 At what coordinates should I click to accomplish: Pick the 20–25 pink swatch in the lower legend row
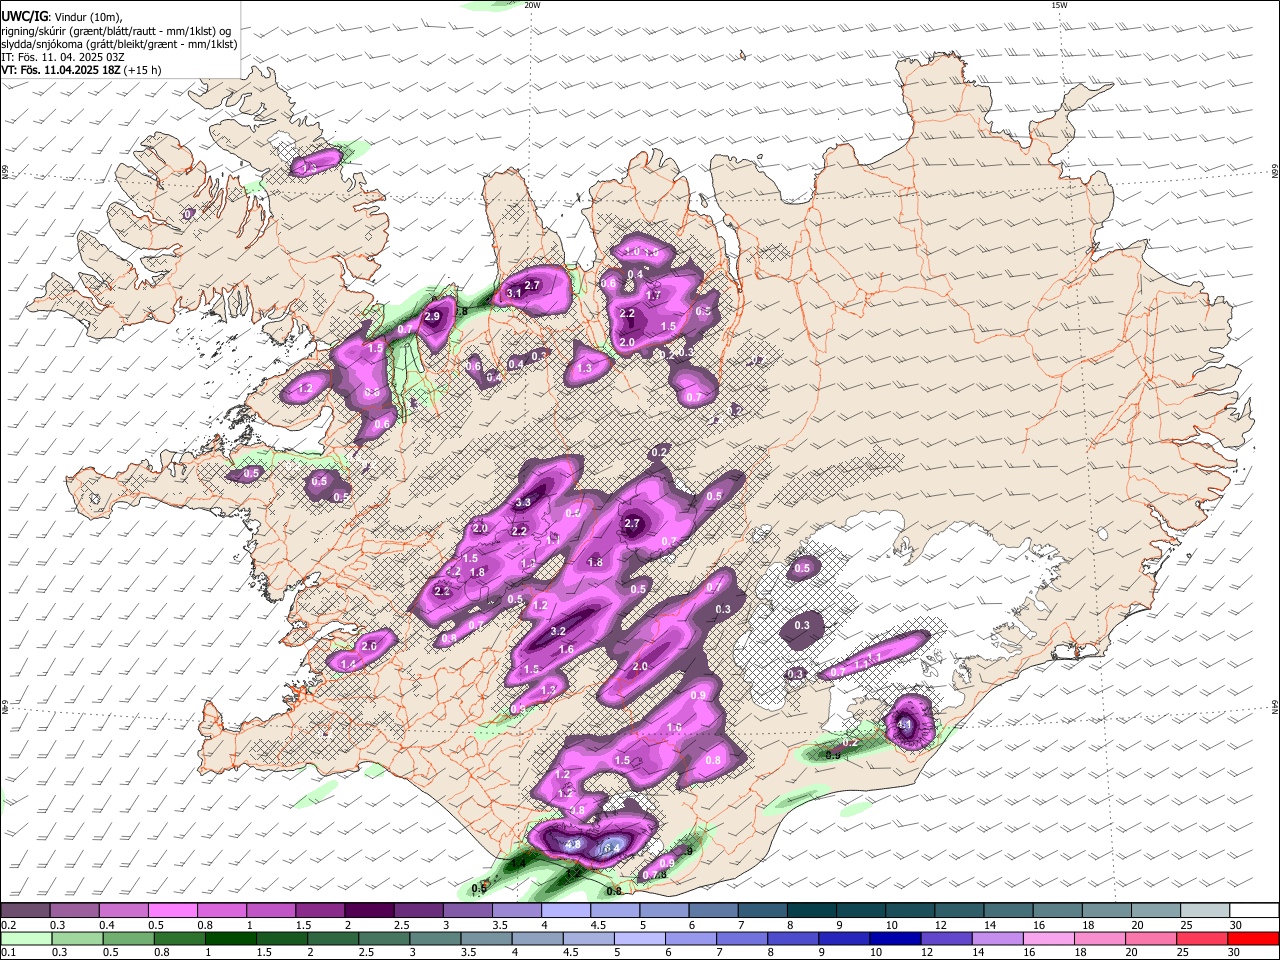coord(1149,939)
